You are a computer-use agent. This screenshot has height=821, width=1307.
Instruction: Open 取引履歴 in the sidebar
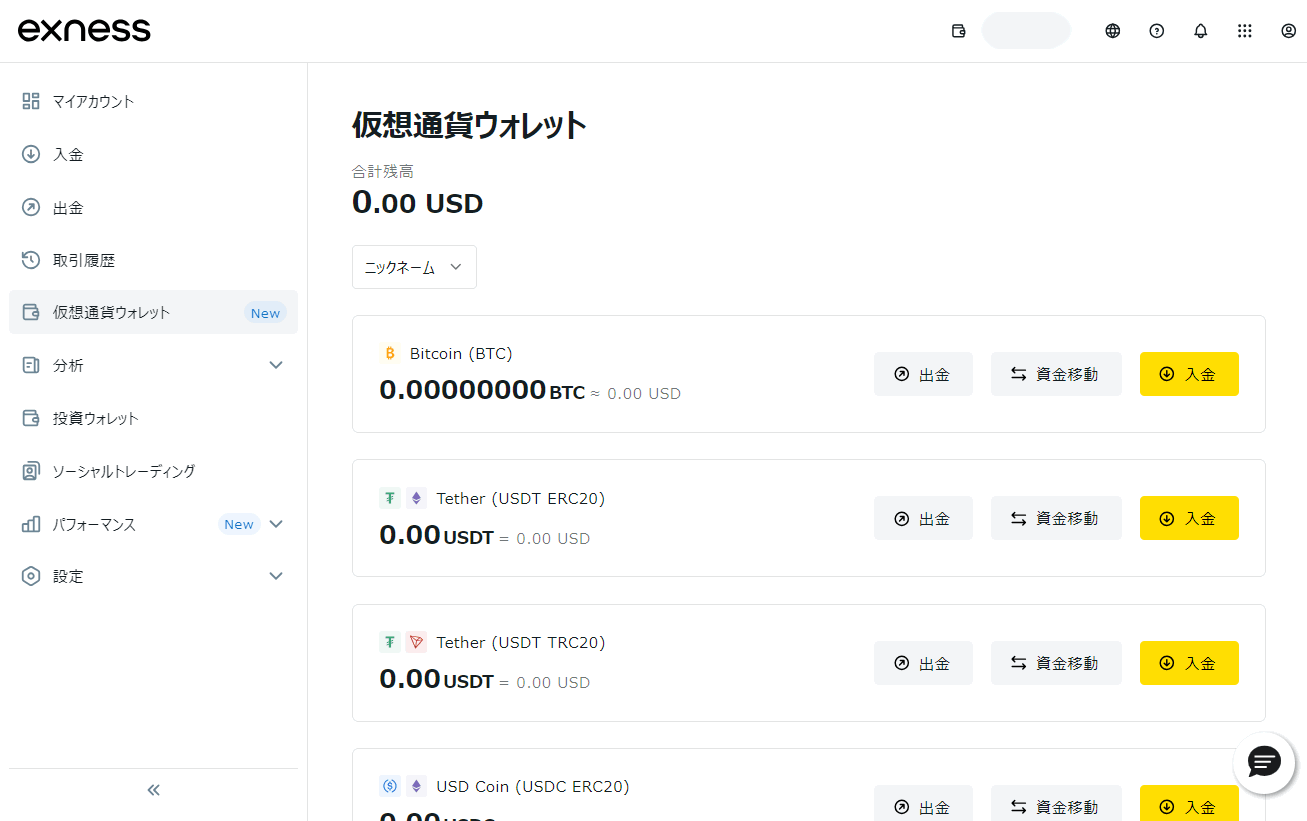[153, 260]
